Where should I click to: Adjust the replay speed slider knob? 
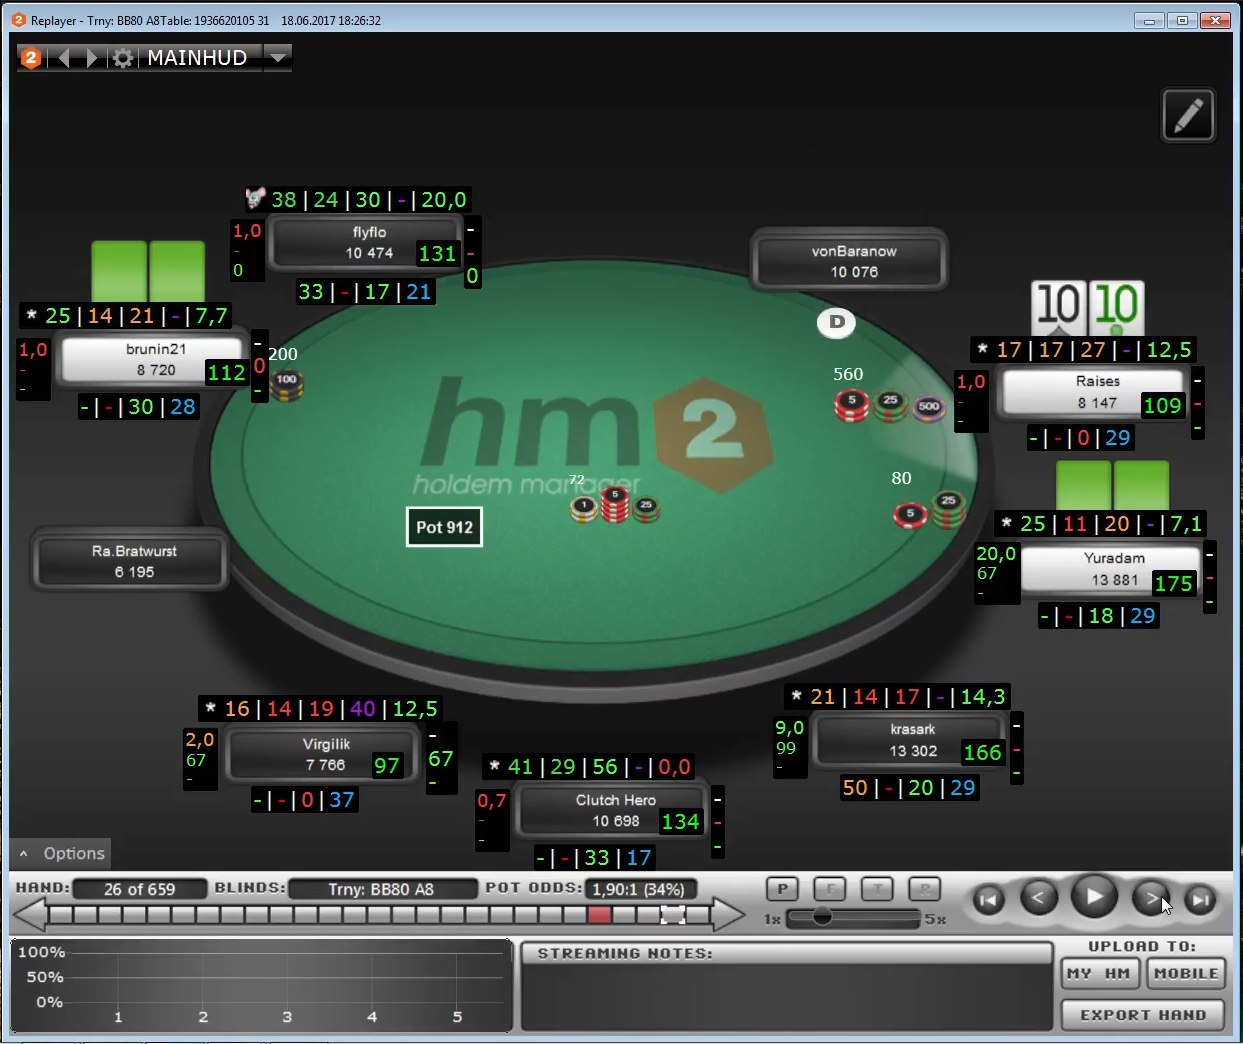coord(822,916)
